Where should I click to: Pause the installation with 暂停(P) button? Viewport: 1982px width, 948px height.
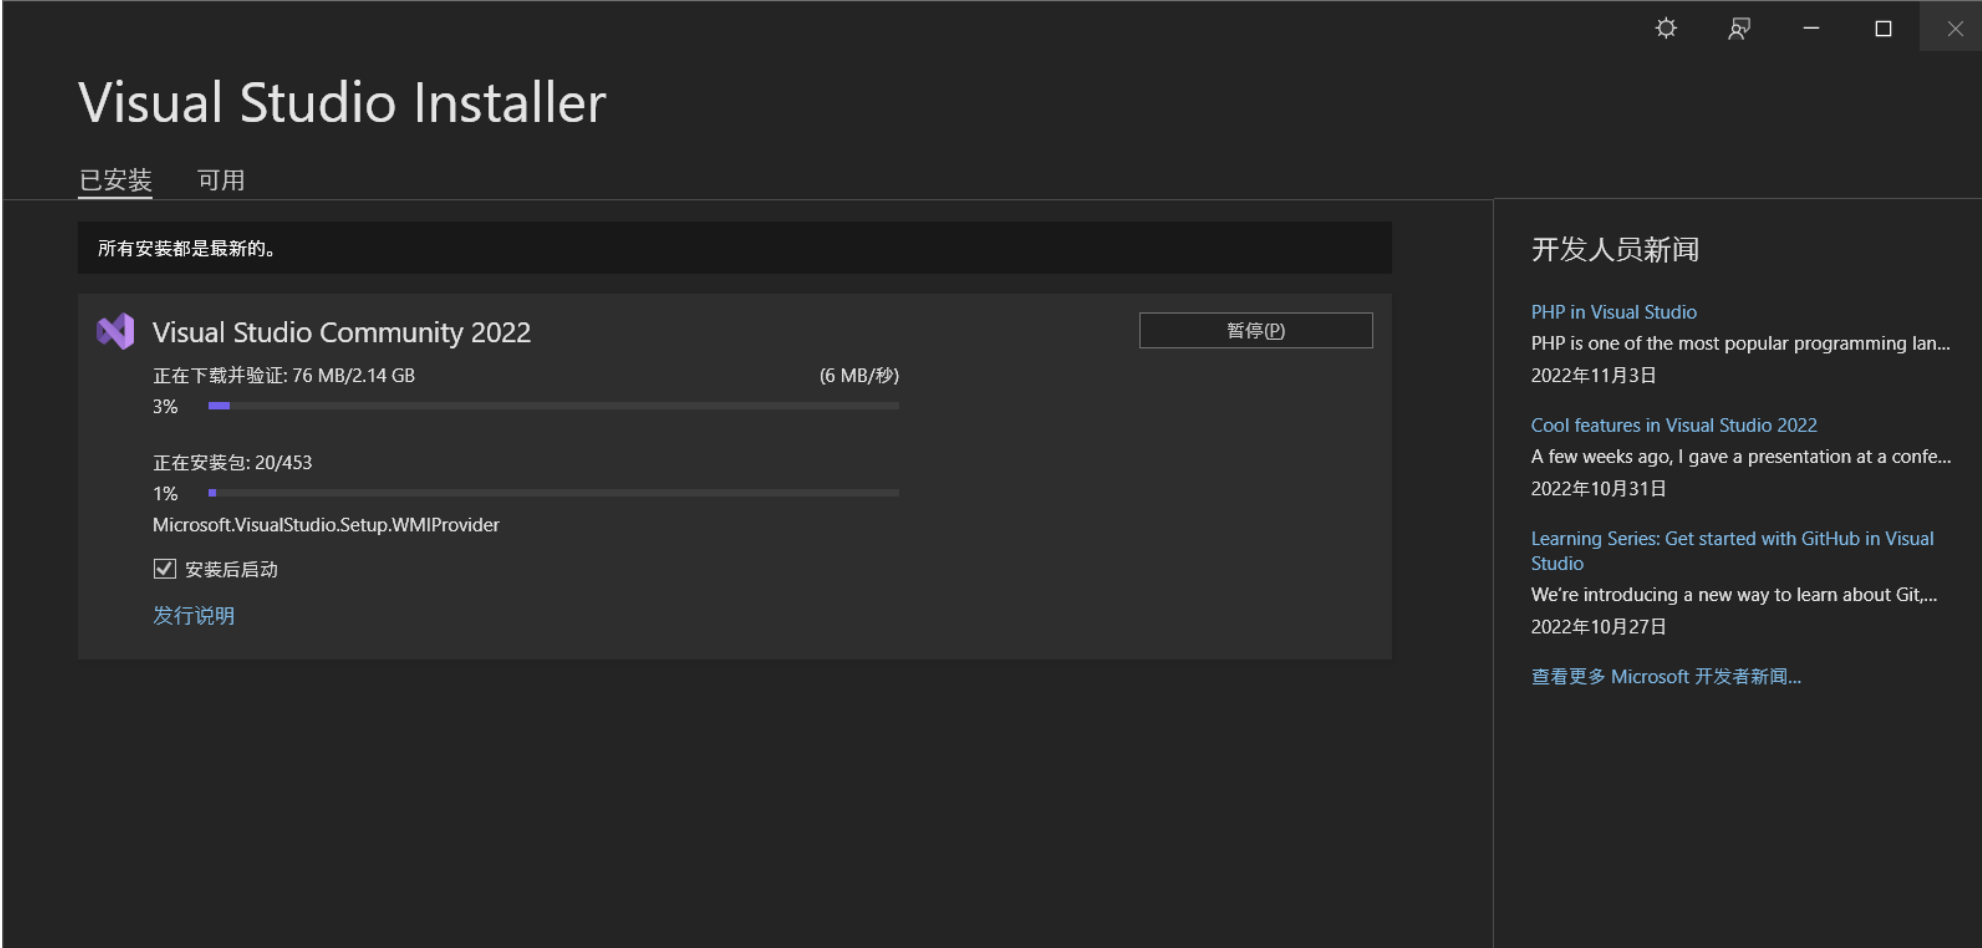[x=1256, y=331]
